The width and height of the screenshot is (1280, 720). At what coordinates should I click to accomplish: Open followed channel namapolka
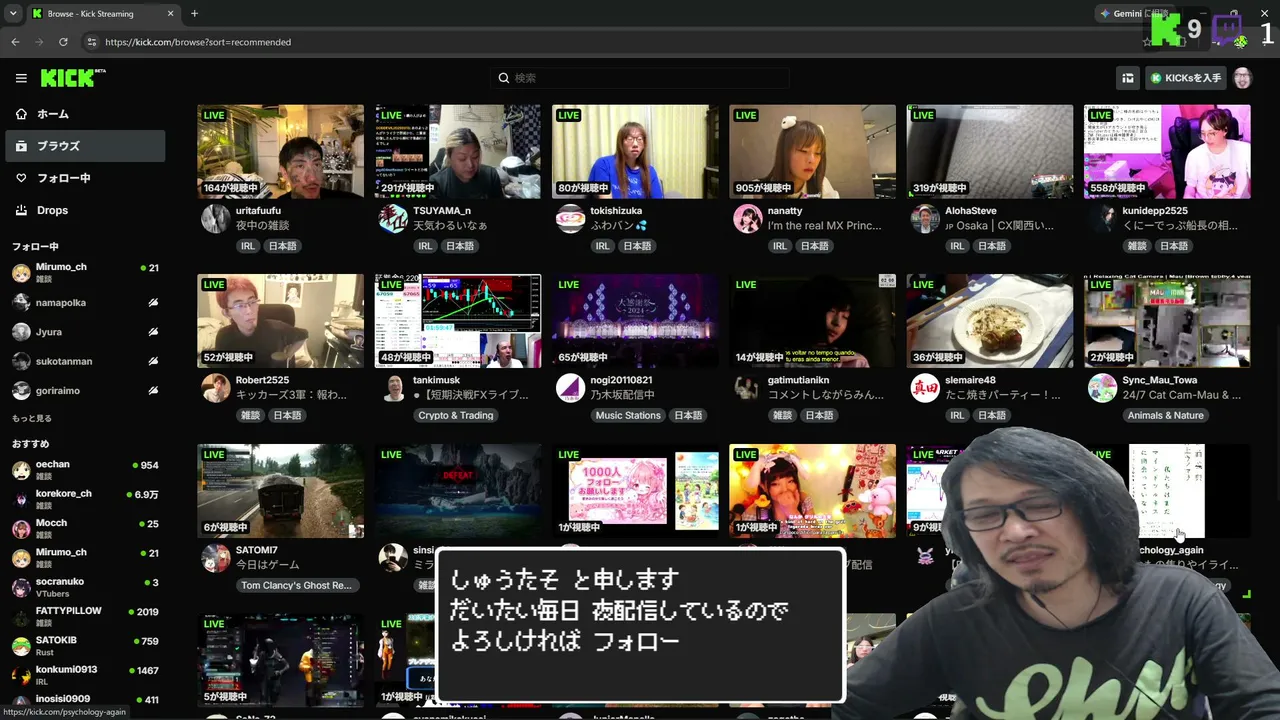(x=83, y=302)
